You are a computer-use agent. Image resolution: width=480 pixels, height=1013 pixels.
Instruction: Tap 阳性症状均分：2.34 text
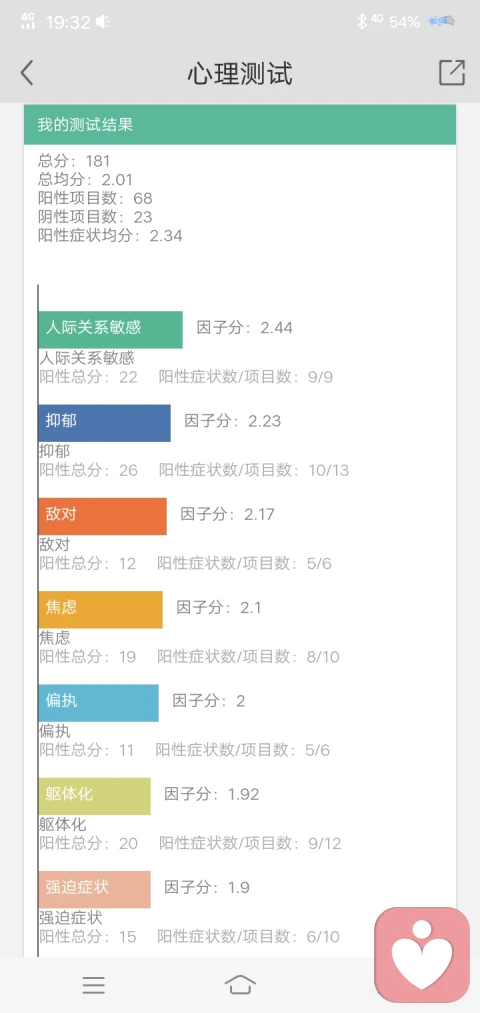(x=110, y=236)
